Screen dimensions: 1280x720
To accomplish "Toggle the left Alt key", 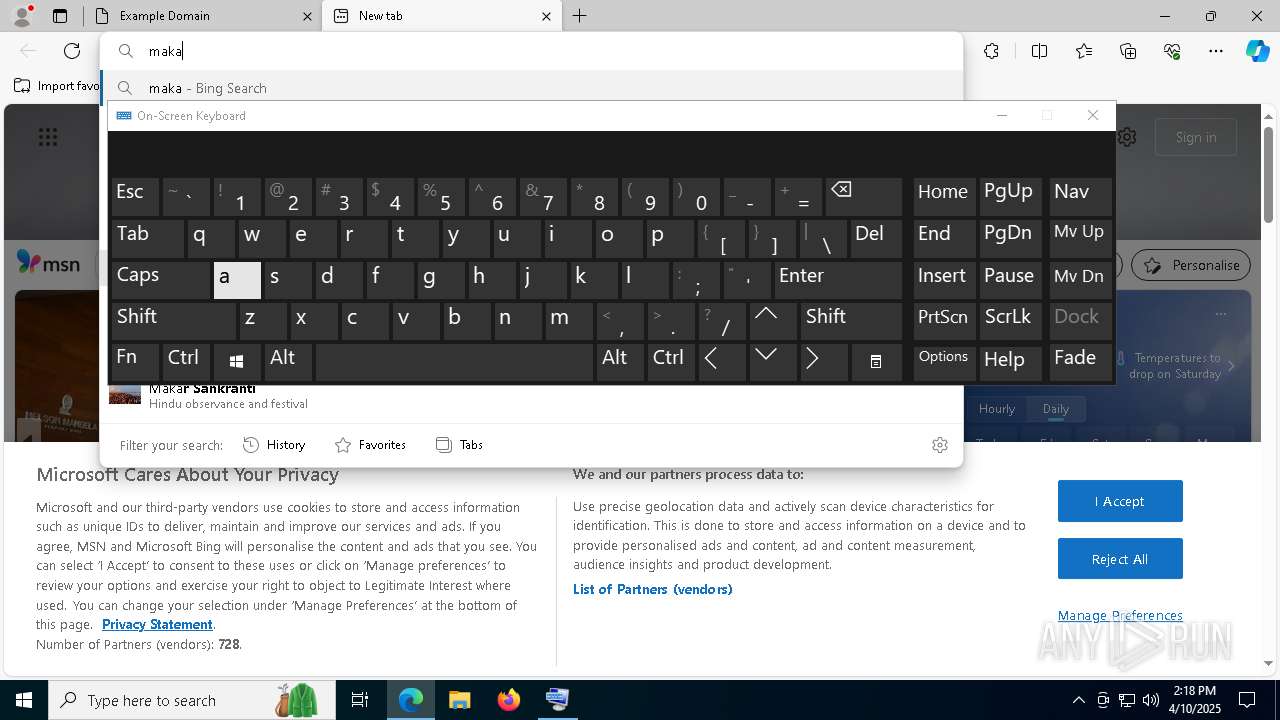I will (x=287, y=361).
